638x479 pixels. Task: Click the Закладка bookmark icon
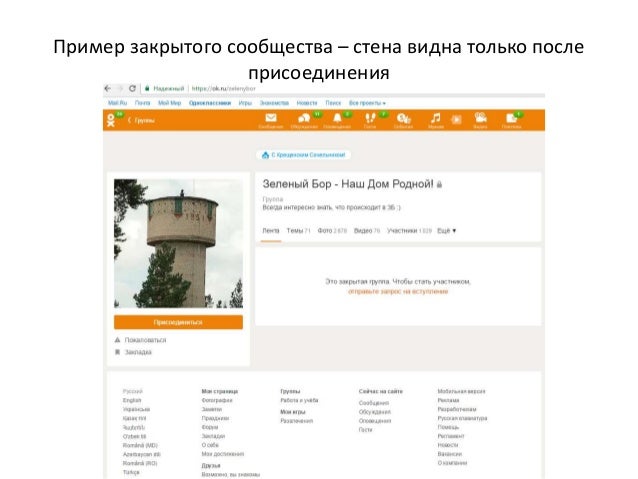pos(117,352)
